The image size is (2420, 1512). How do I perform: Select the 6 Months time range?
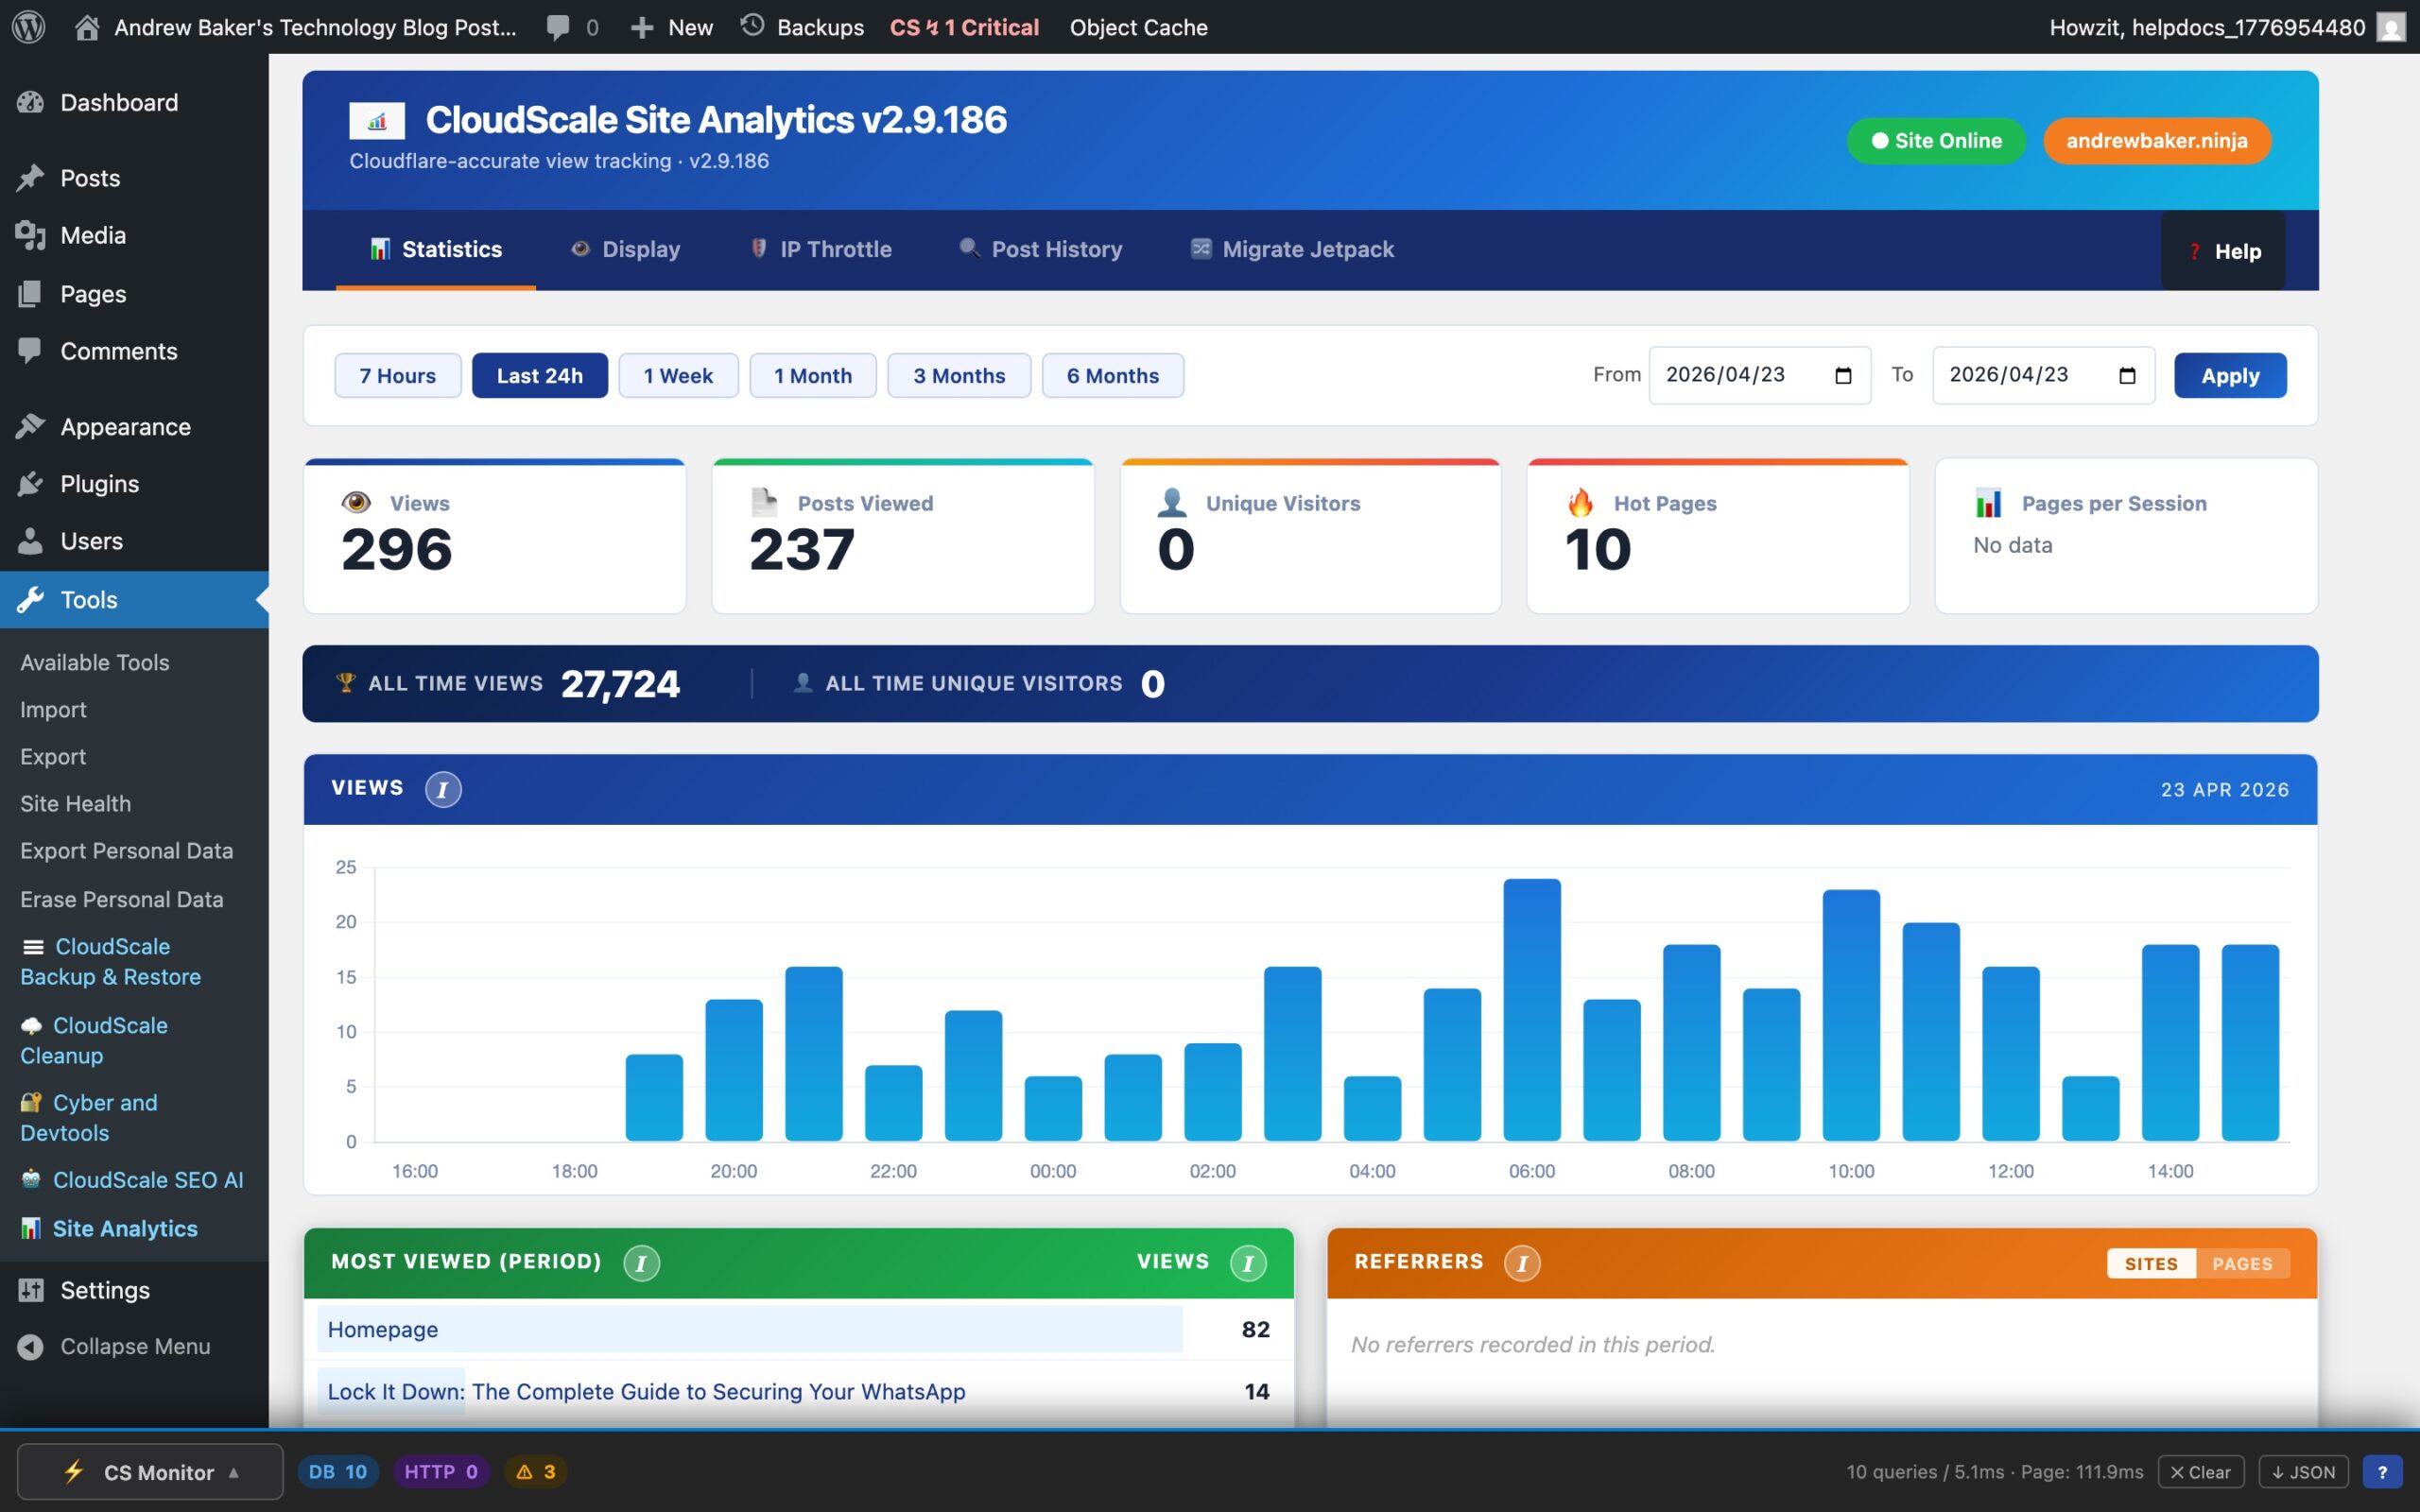1112,375
